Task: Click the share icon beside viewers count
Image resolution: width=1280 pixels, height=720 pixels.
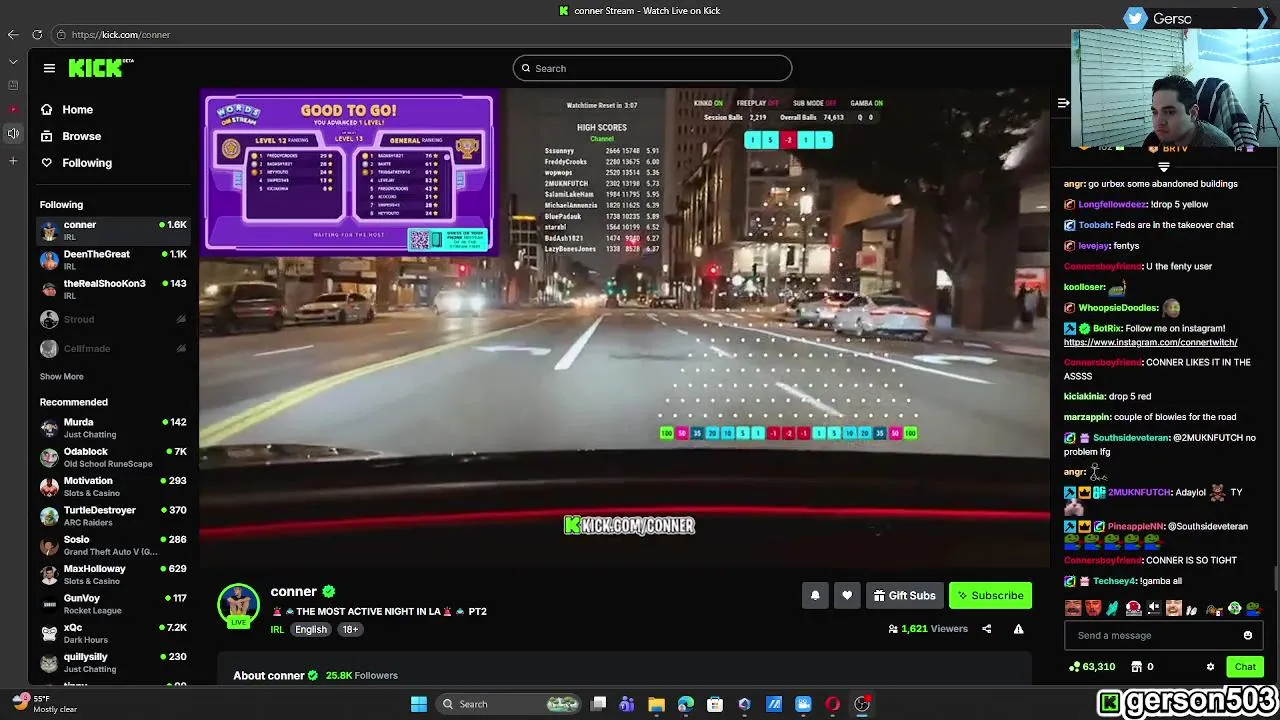Action: pyautogui.click(x=986, y=629)
